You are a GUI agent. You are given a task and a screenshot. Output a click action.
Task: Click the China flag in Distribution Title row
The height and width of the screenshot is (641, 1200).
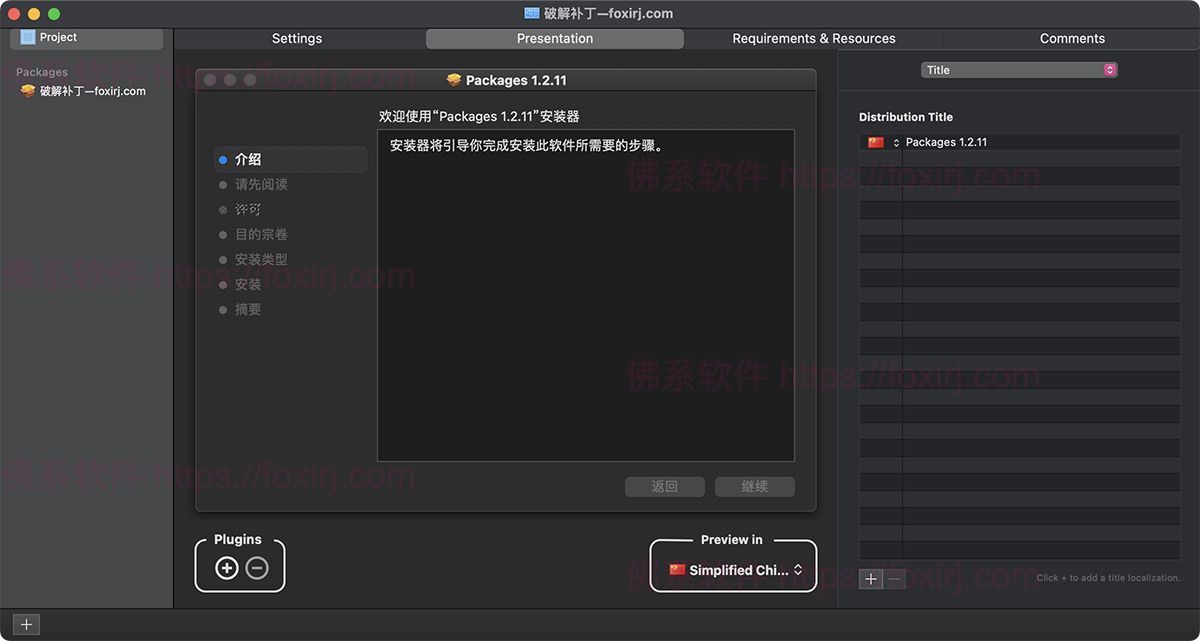point(876,142)
